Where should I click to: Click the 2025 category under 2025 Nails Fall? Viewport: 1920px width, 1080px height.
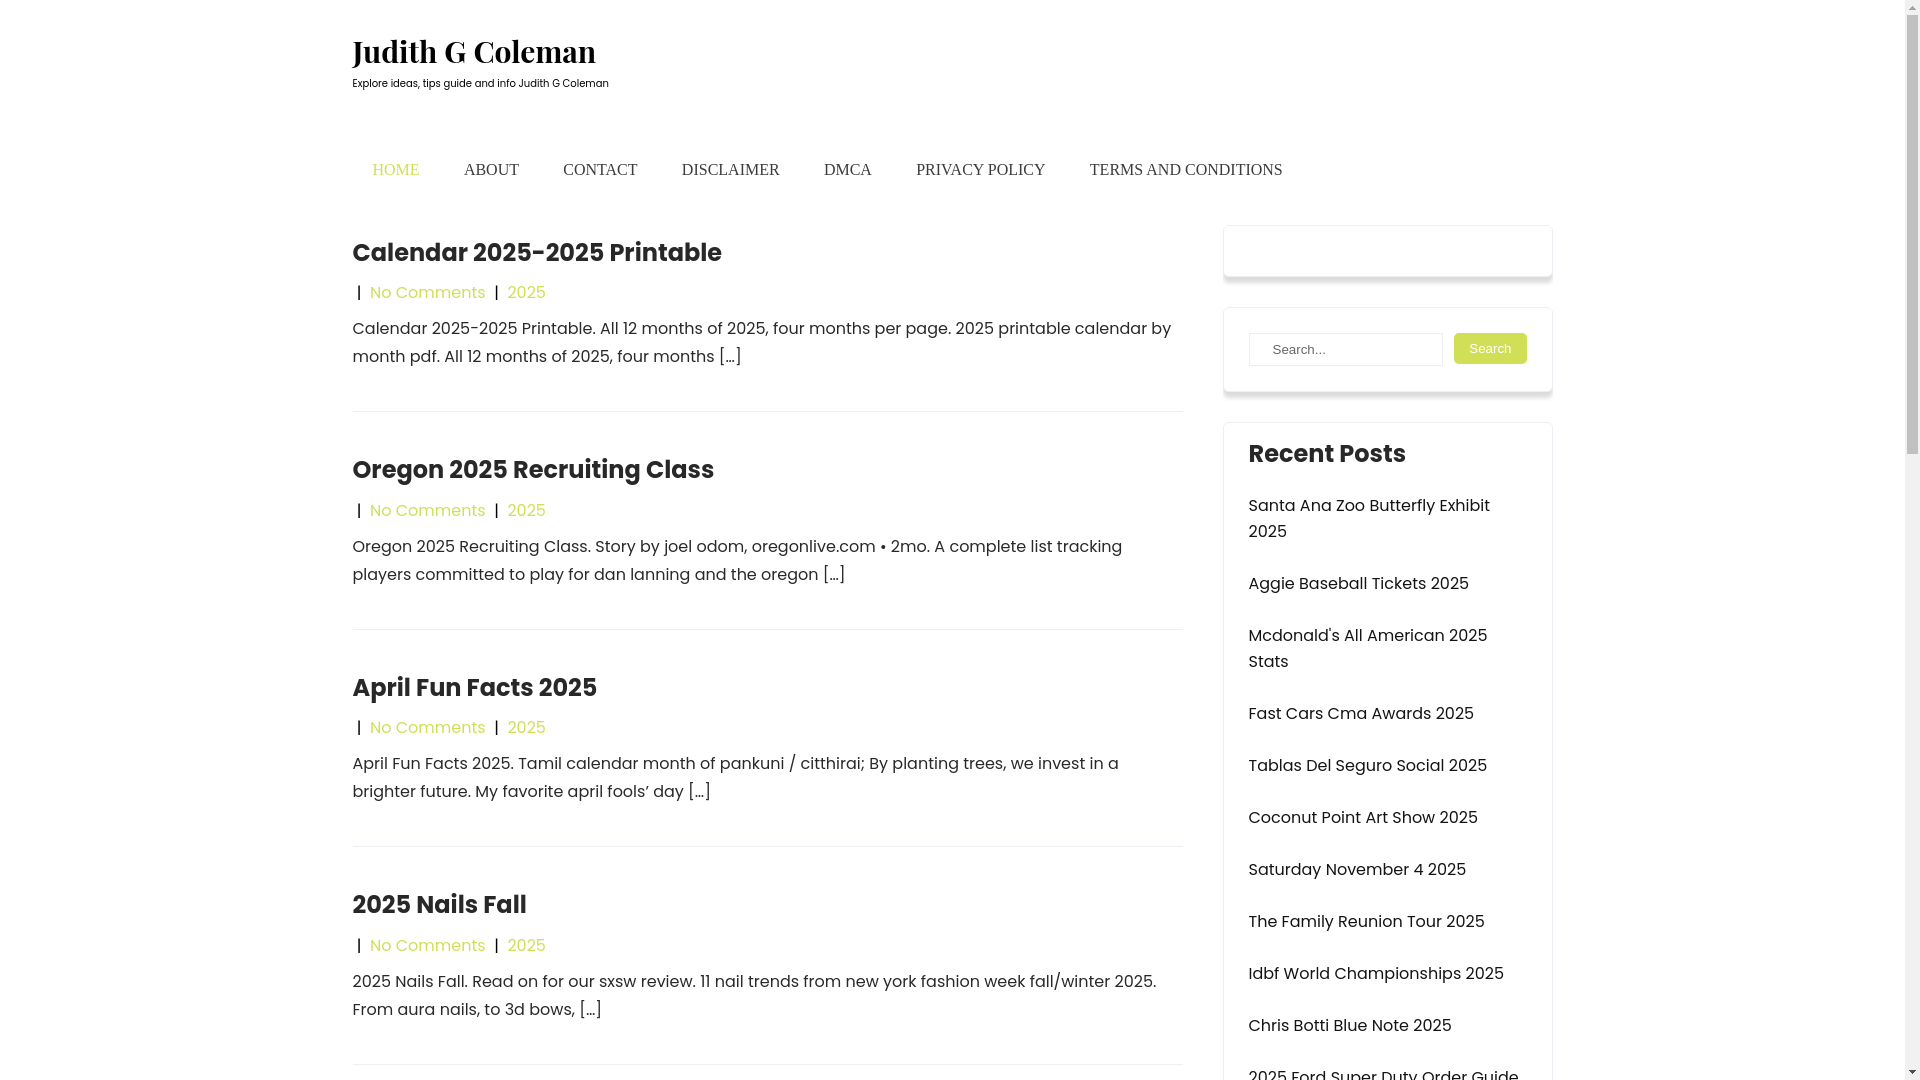click(526, 946)
